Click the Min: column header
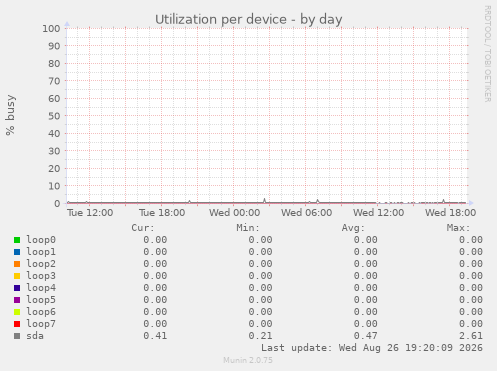 [248, 228]
